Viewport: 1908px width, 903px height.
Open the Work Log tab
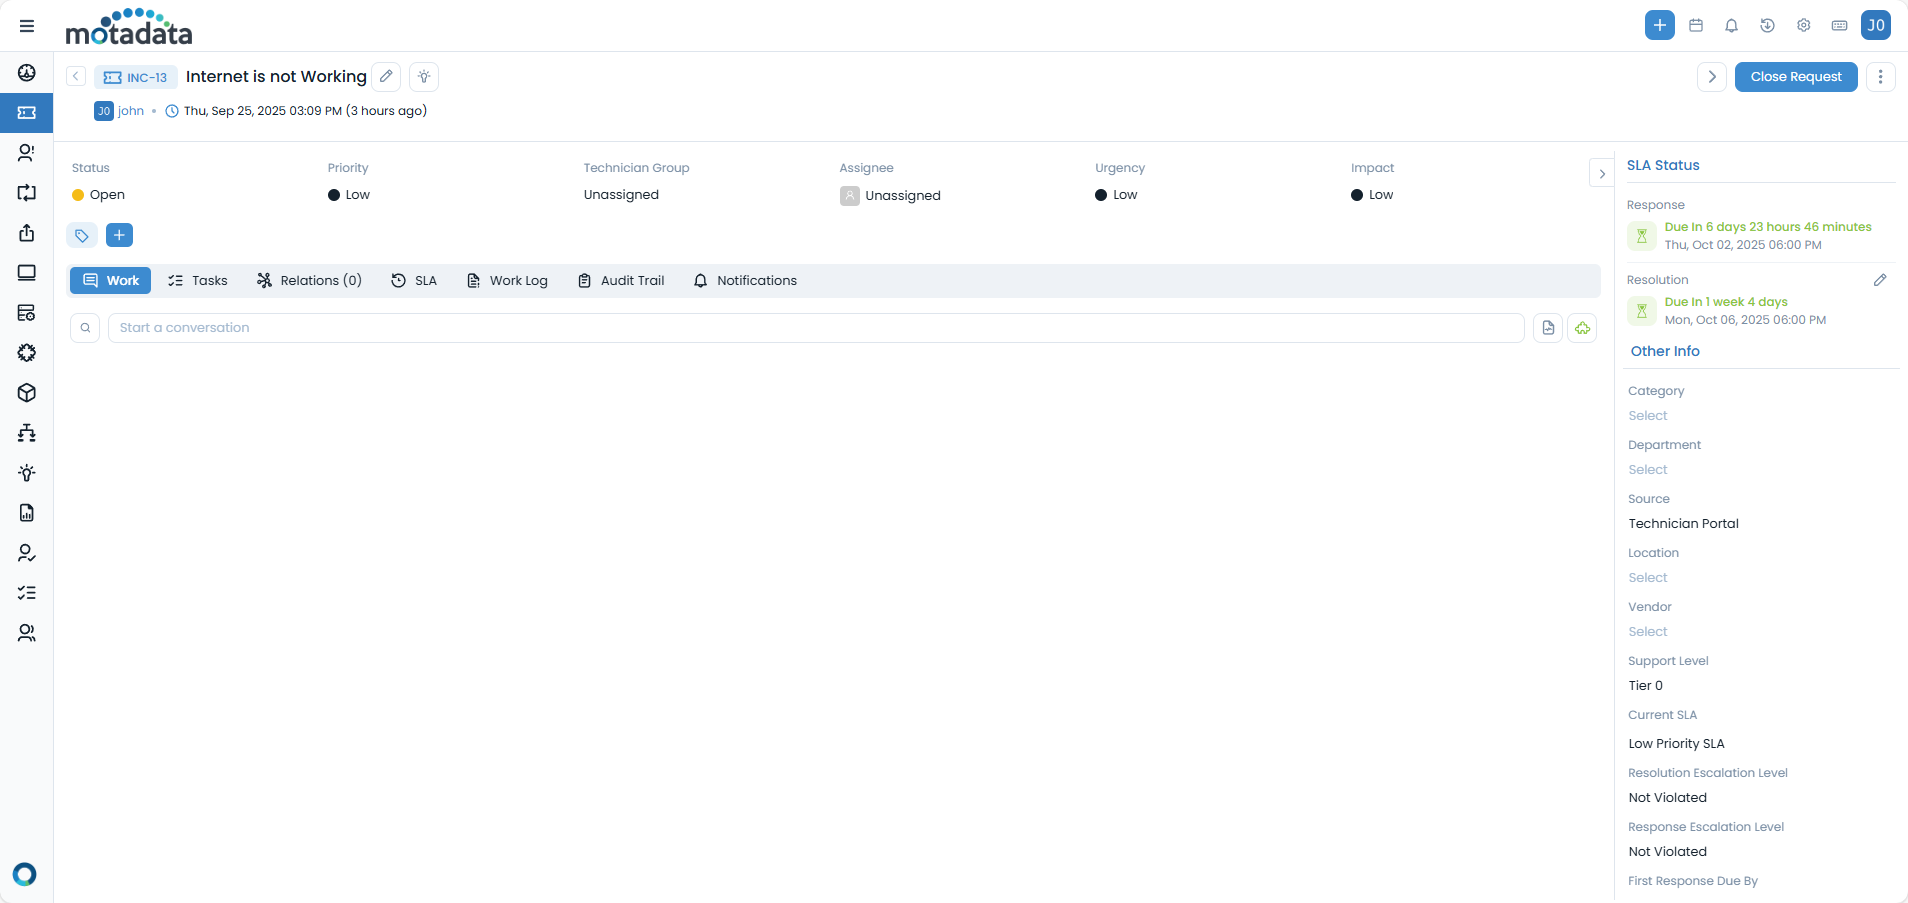tap(507, 281)
